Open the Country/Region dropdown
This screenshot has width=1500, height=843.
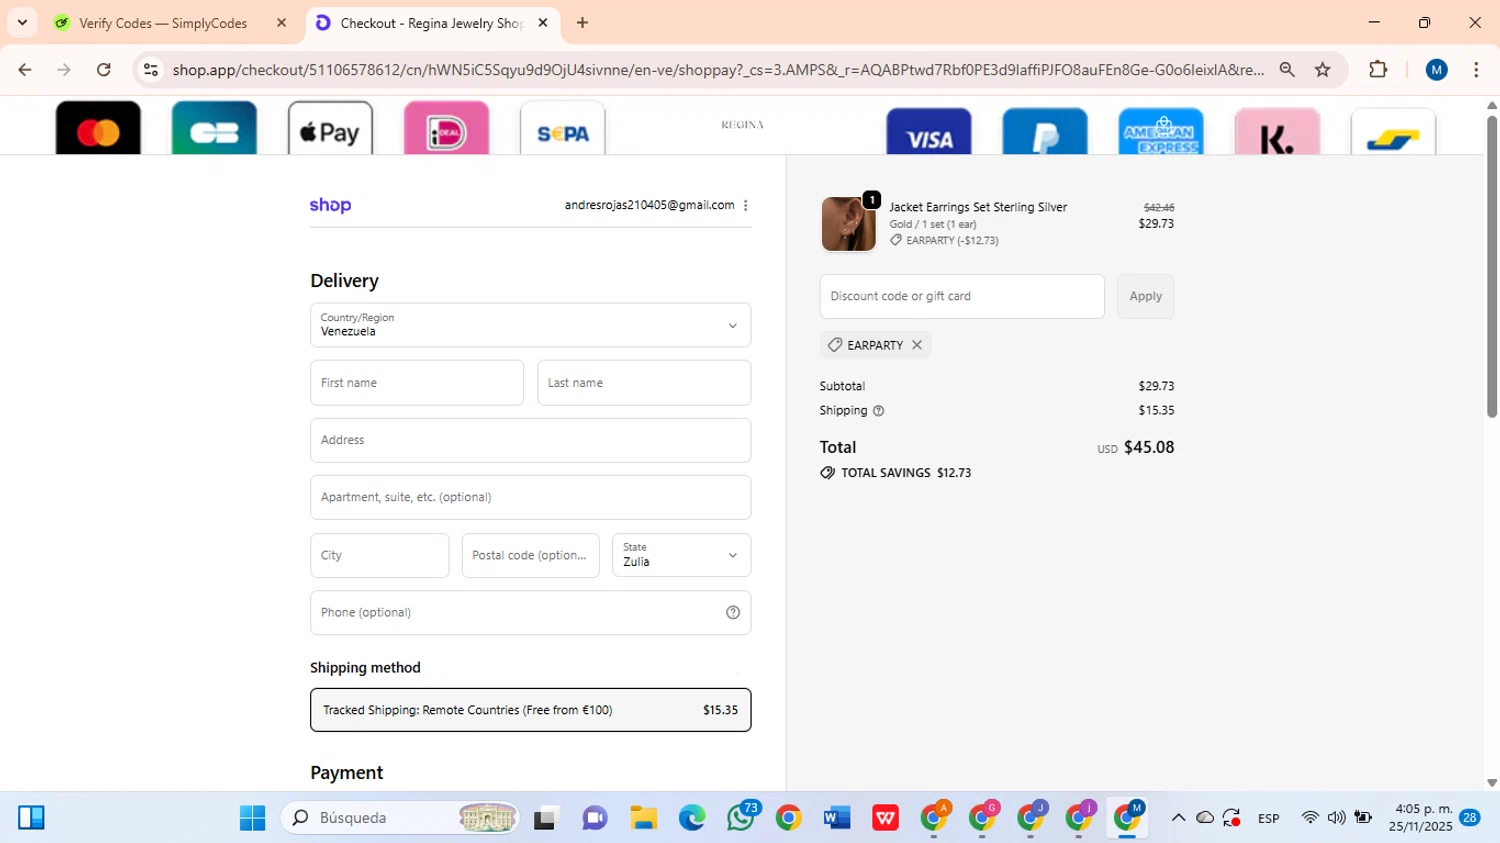530,325
